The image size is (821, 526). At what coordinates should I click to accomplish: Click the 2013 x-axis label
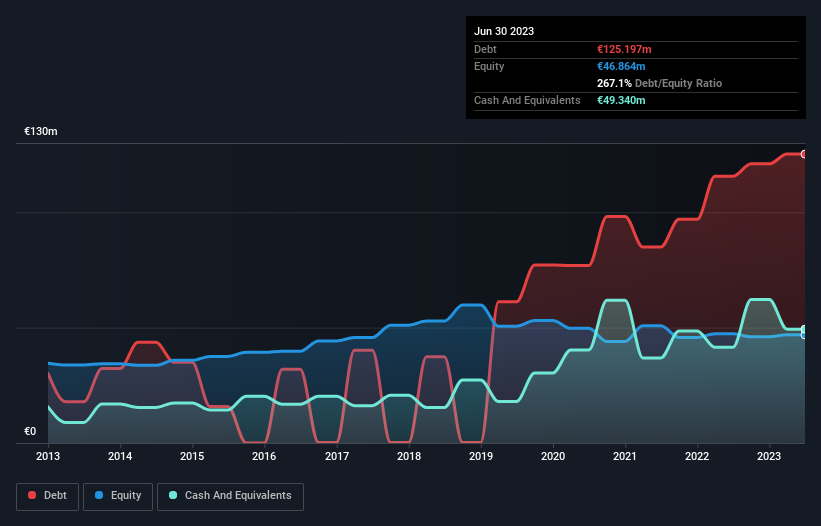pos(48,456)
